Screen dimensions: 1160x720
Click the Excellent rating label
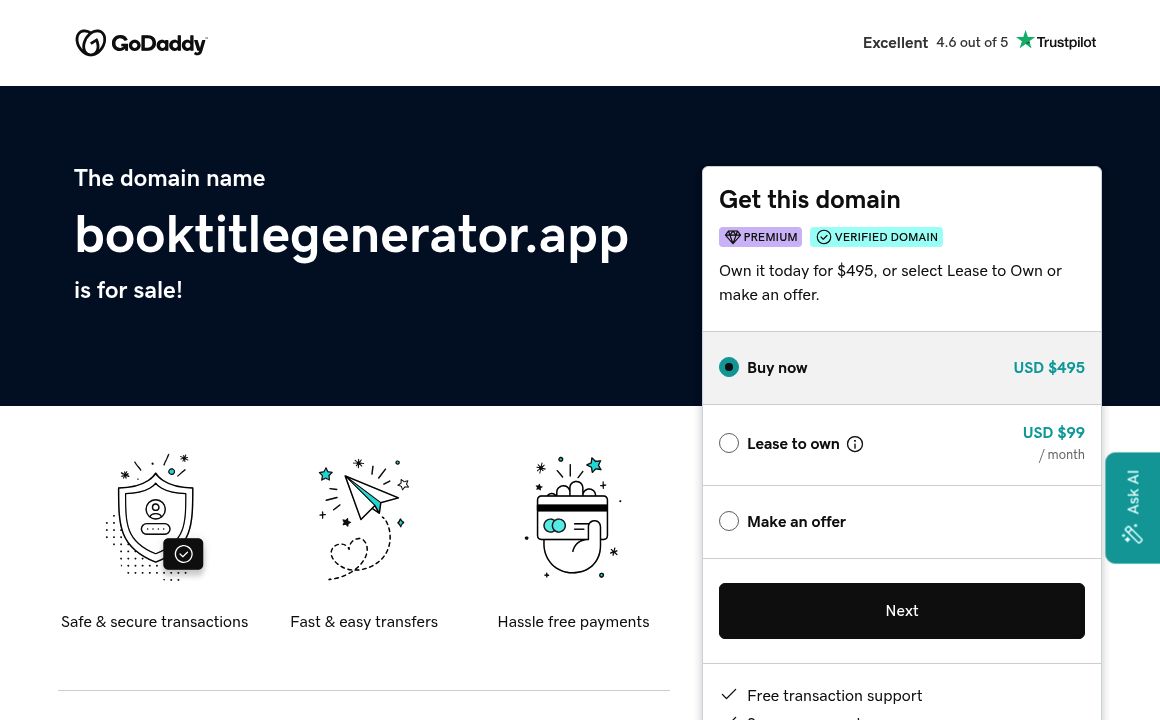(x=894, y=42)
